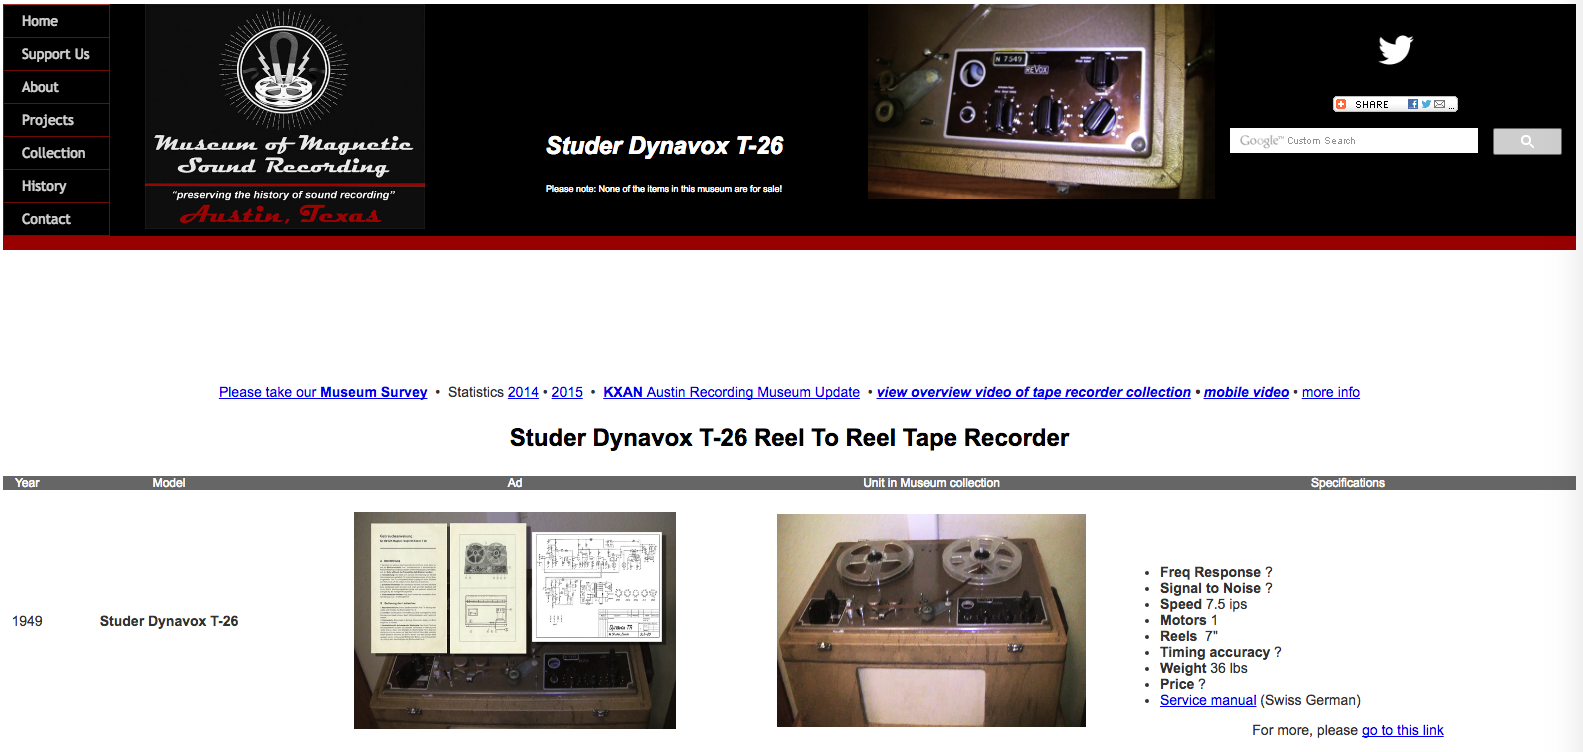This screenshot has height=752, width=1583.
Task: Open the Service manual link
Action: coord(1208,700)
